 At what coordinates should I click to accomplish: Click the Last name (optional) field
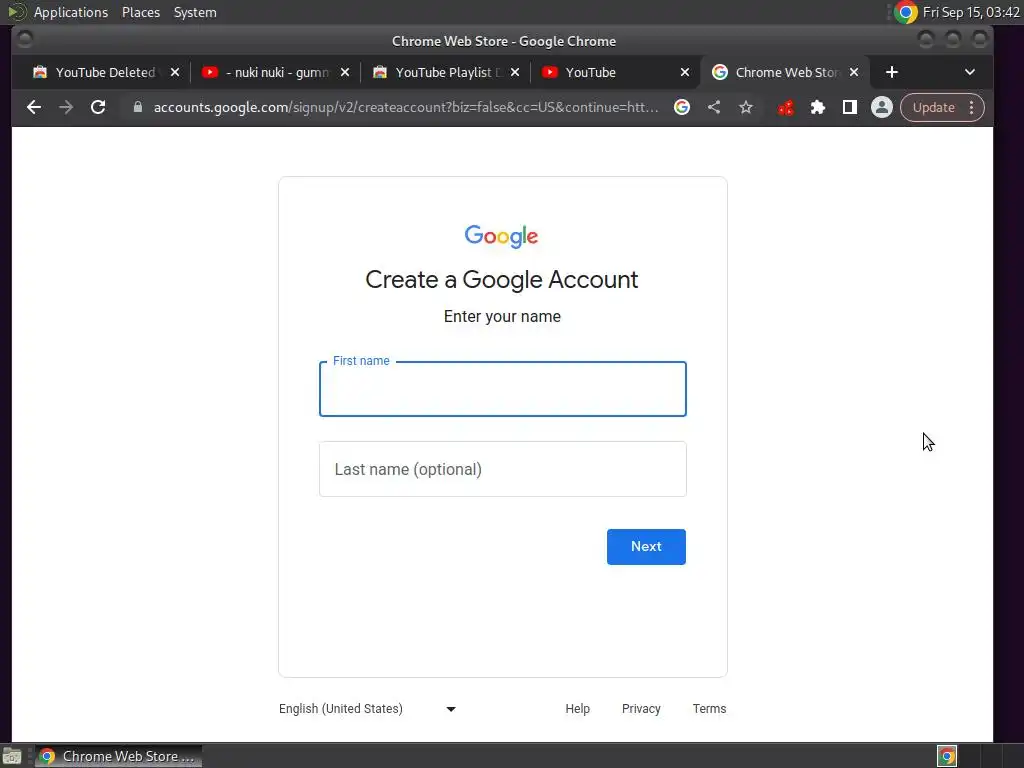point(502,469)
